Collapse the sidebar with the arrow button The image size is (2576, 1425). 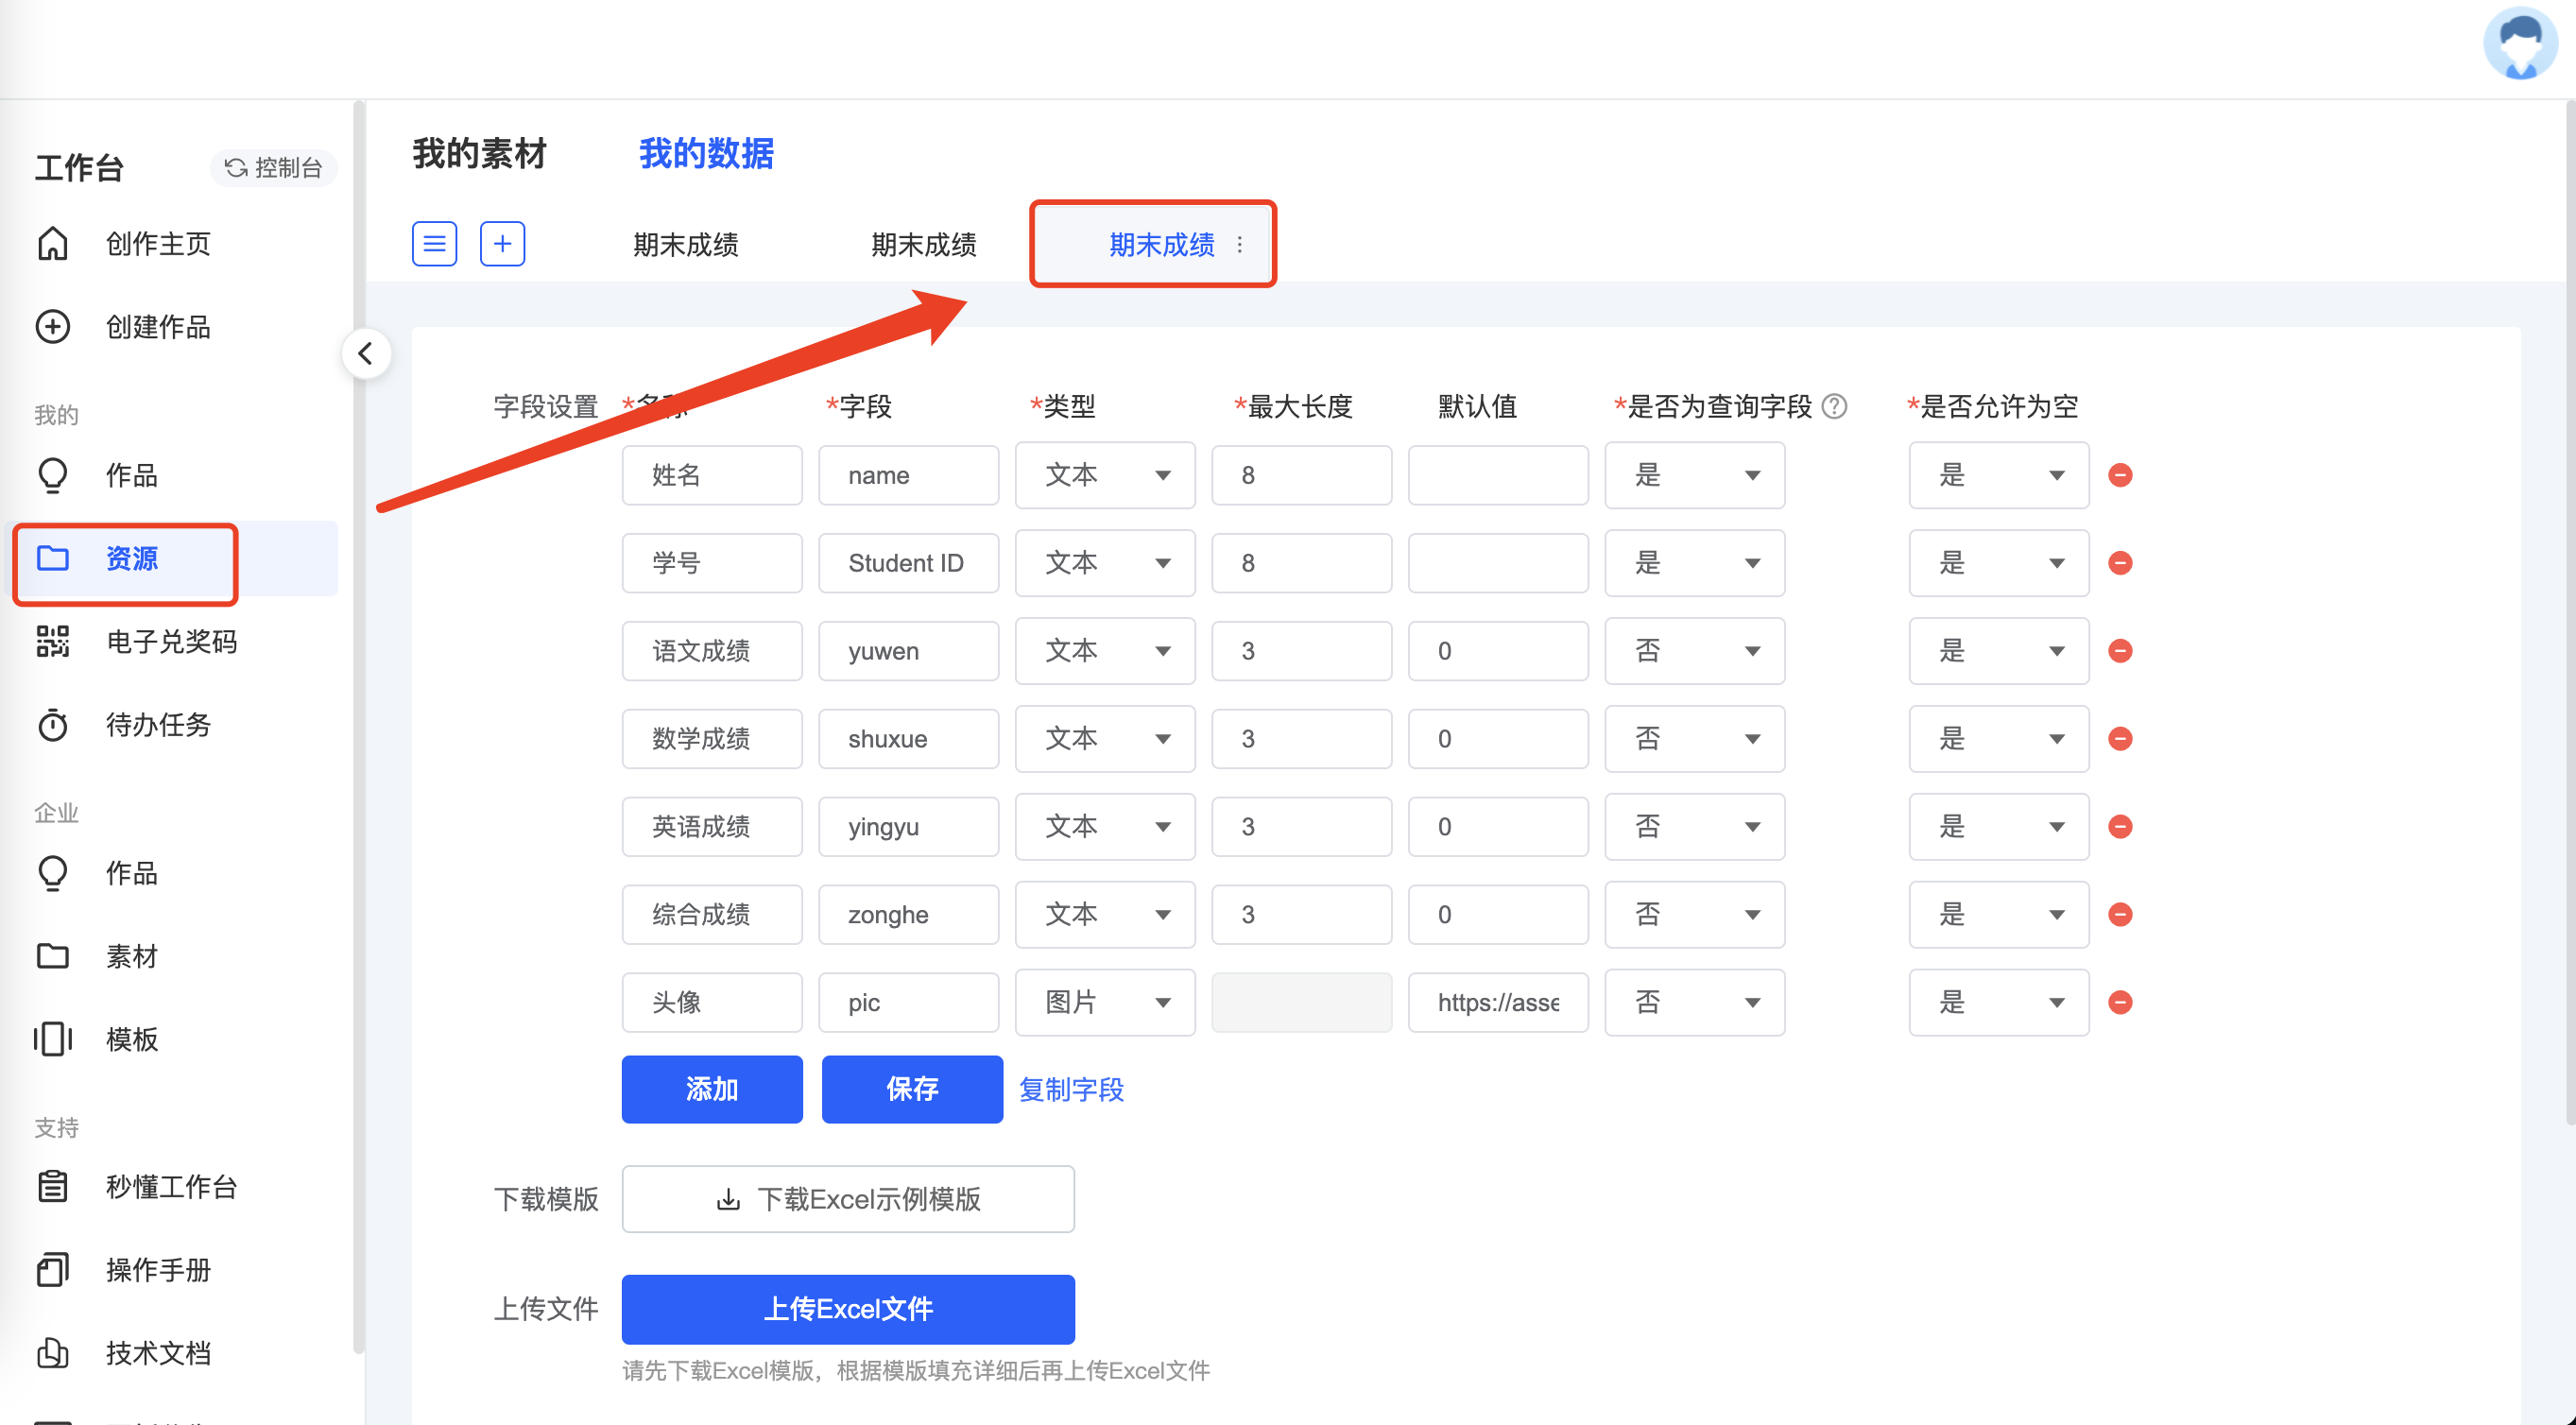[x=365, y=353]
